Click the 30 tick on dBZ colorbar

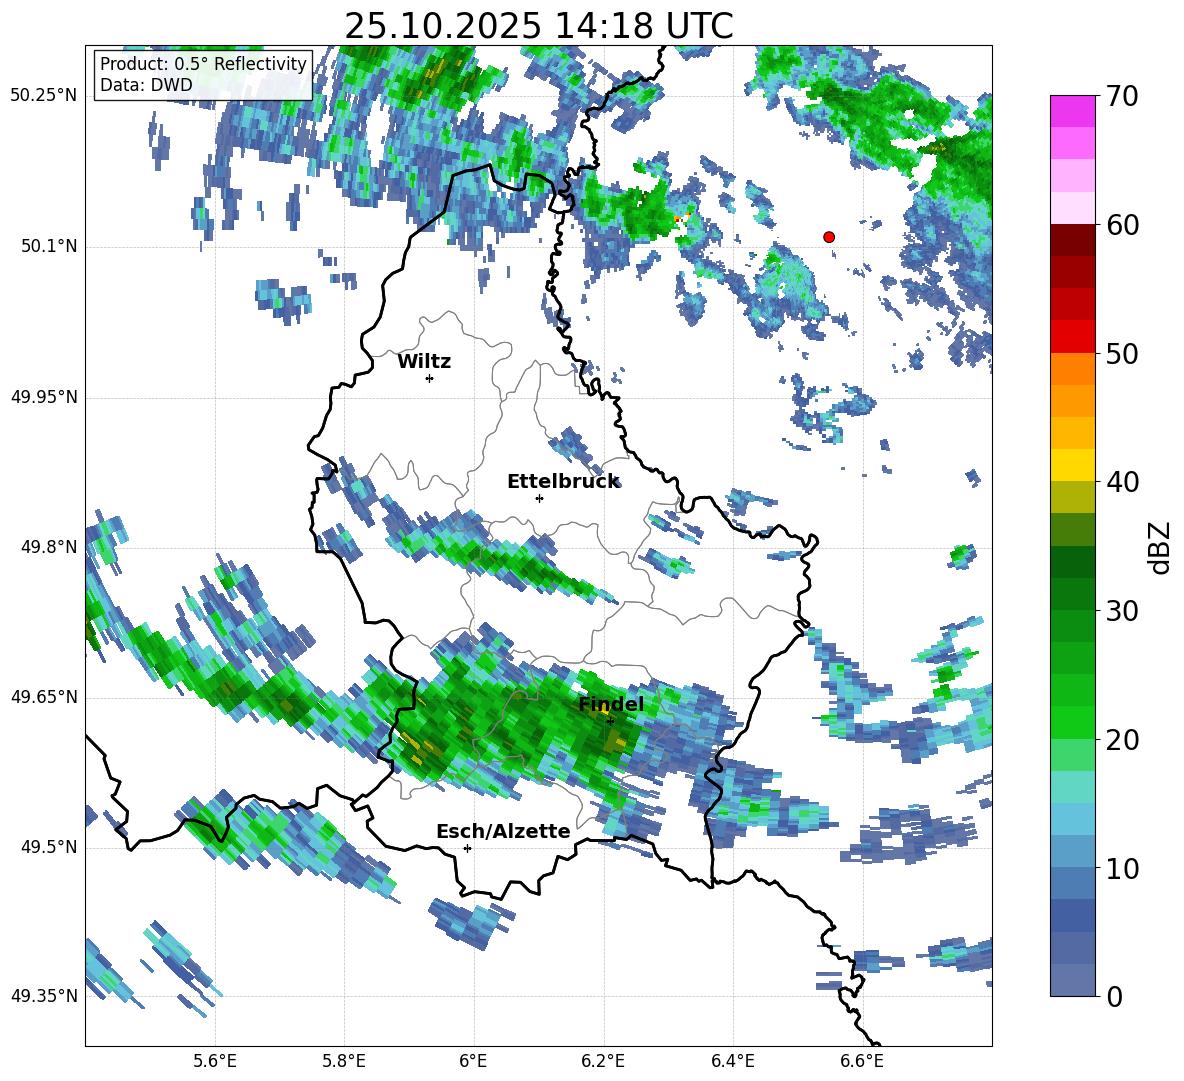1122,611
